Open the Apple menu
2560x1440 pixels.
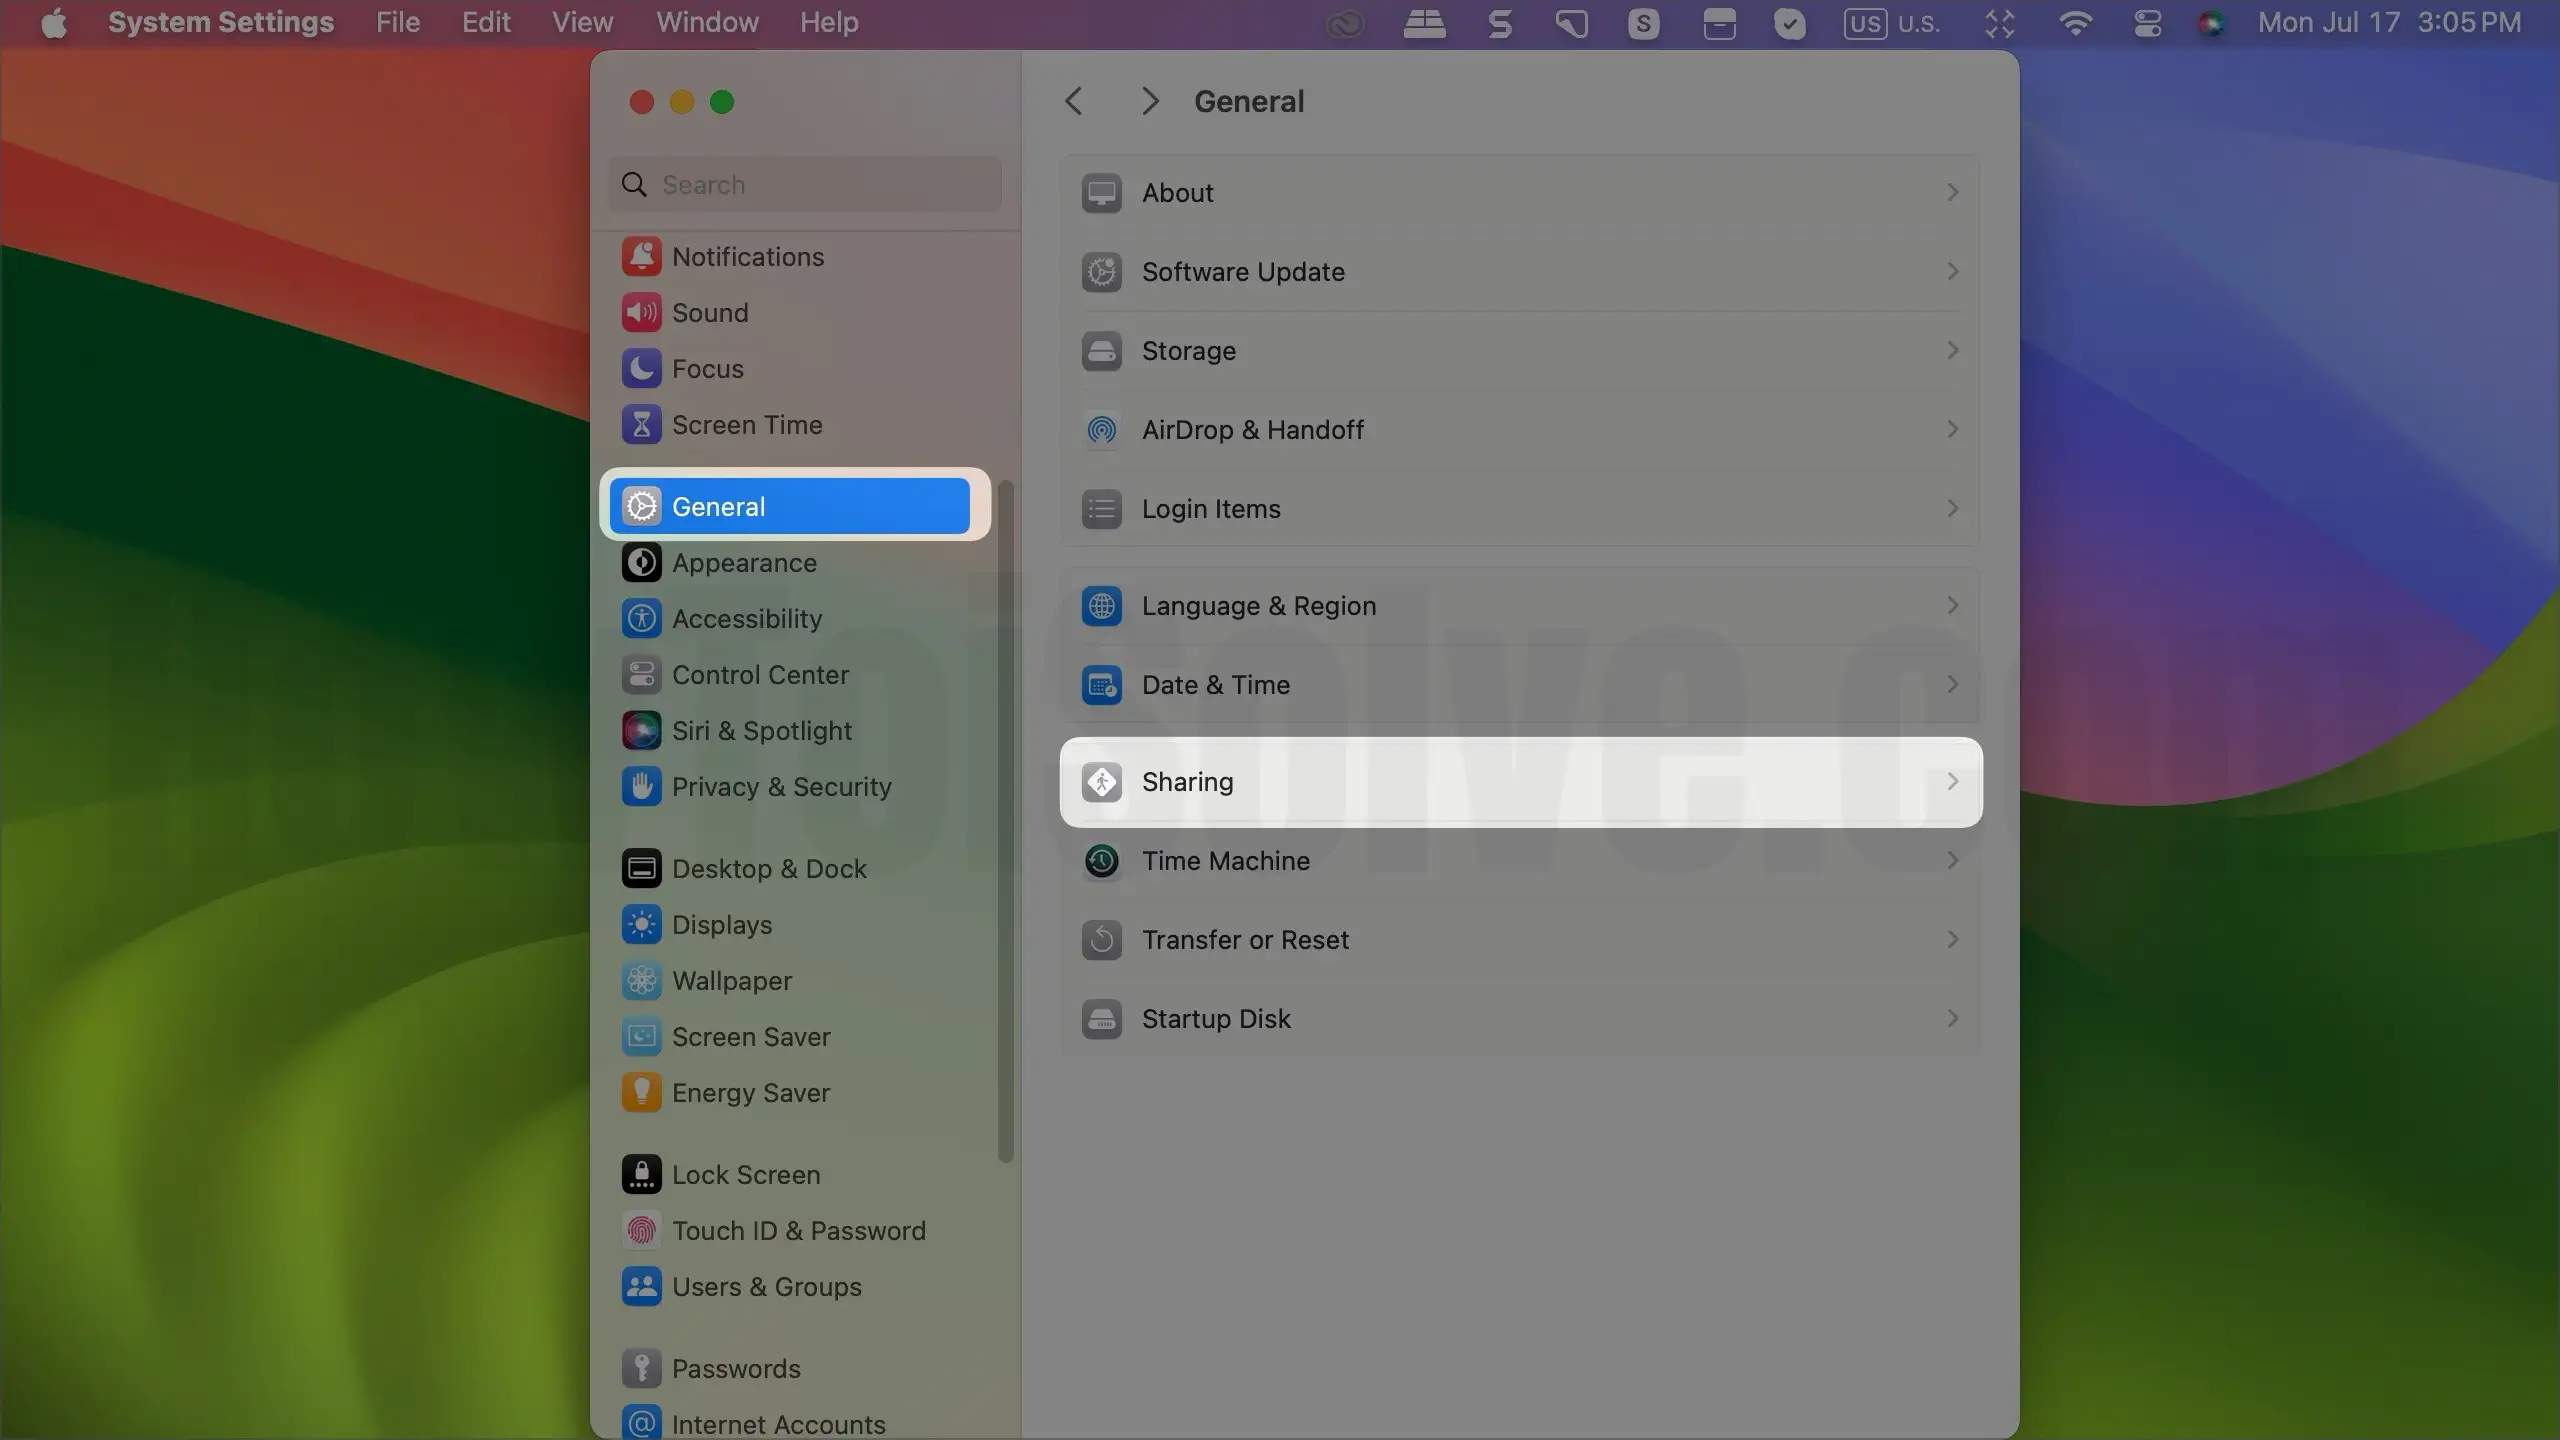pyautogui.click(x=54, y=22)
